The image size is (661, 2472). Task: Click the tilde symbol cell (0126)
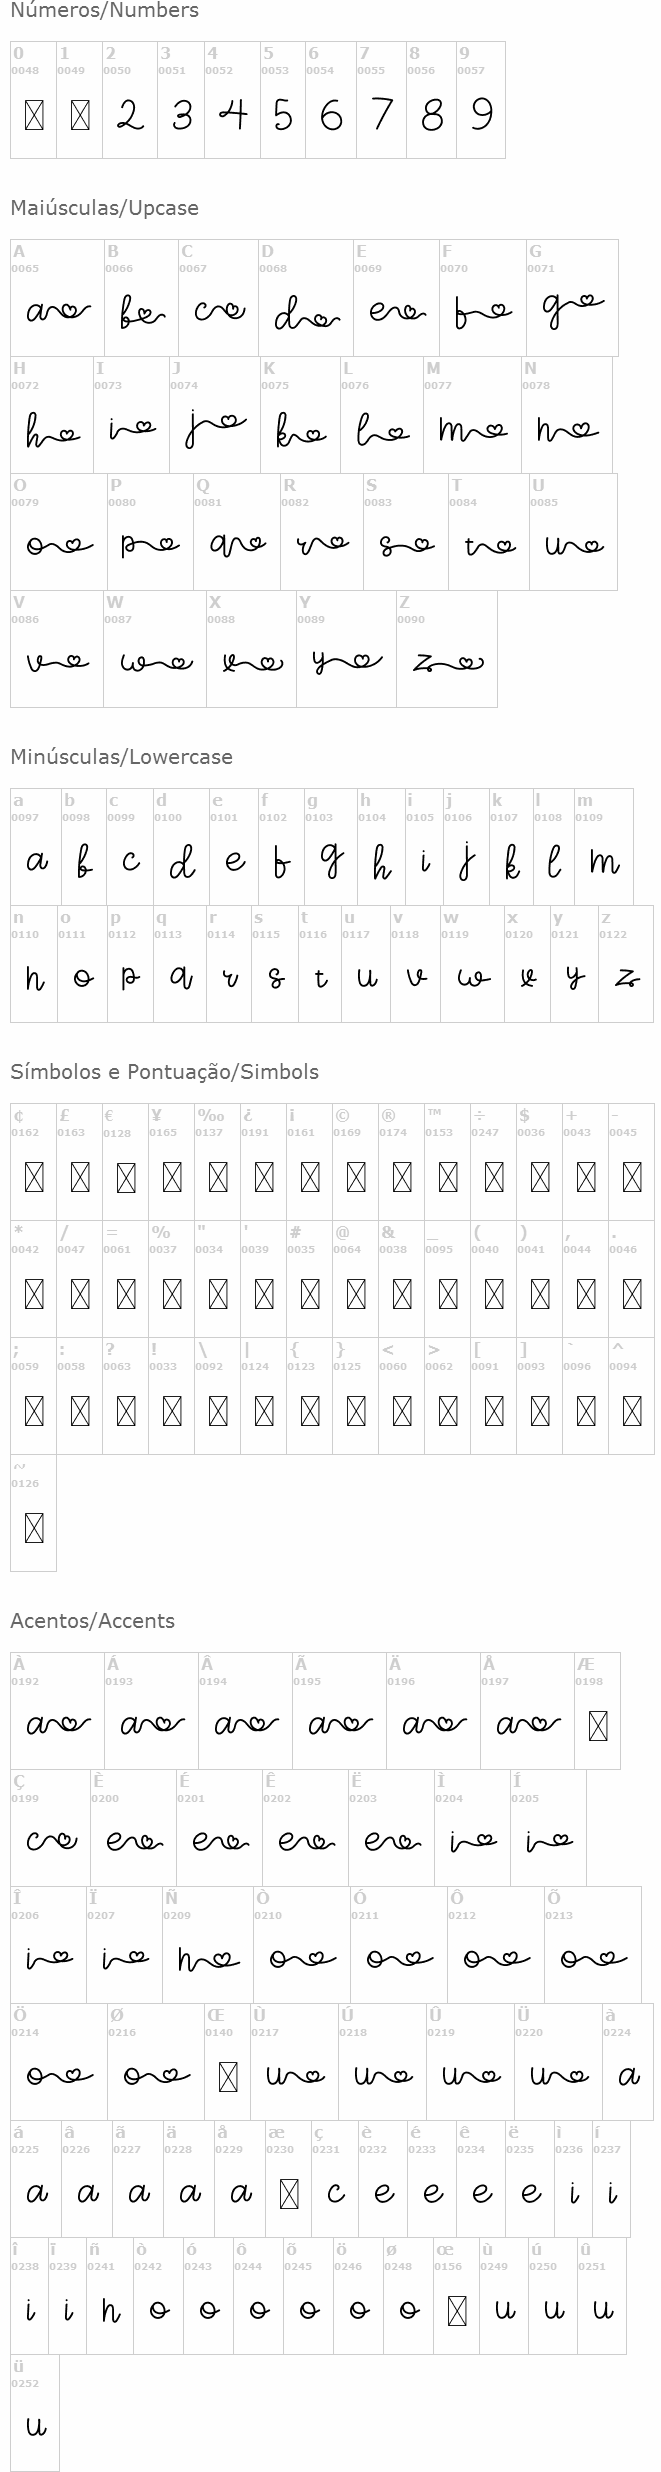click(x=33, y=1512)
